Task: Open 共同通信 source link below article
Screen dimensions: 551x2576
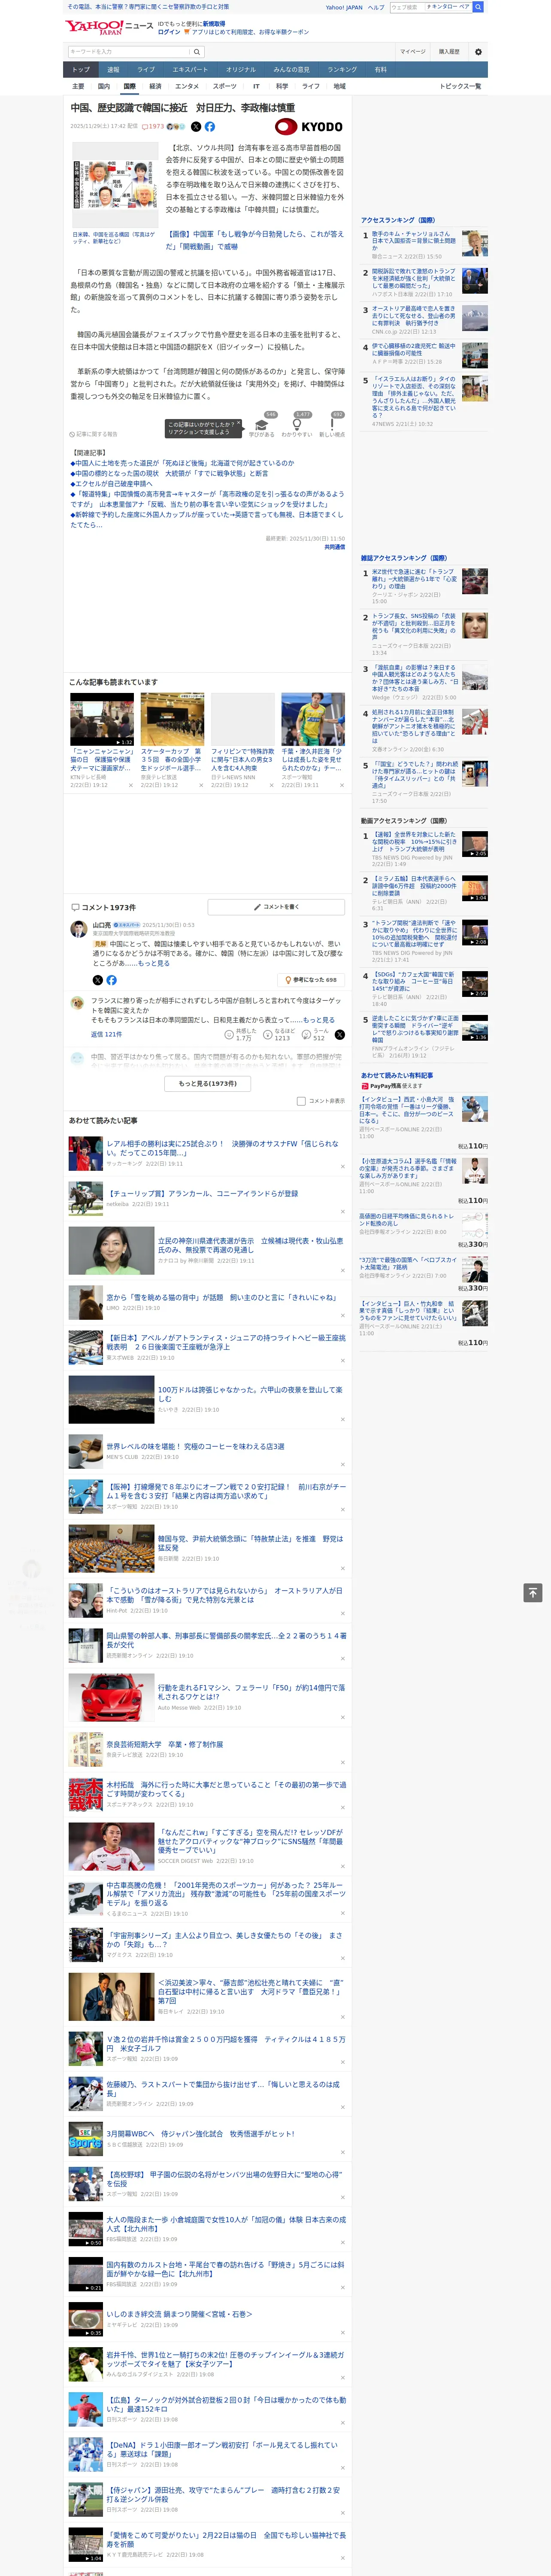Action: point(334,548)
